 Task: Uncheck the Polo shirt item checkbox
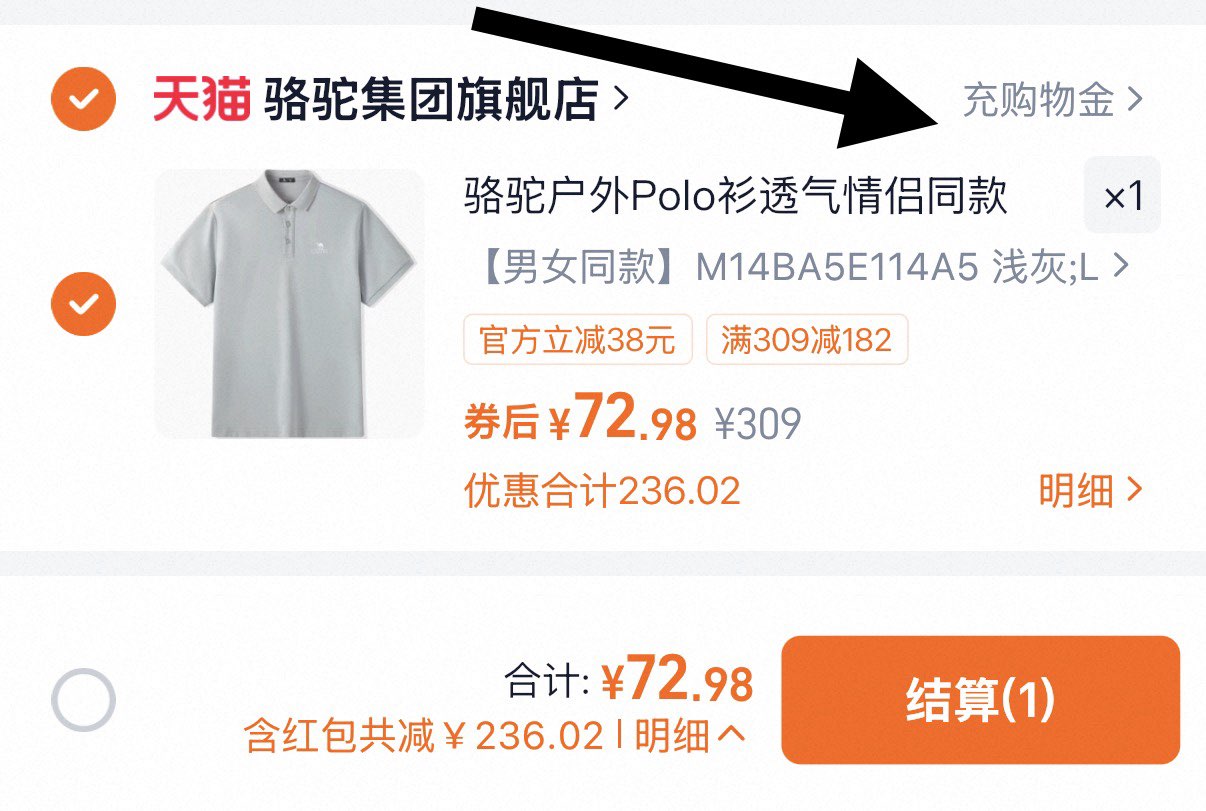click(x=84, y=303)
